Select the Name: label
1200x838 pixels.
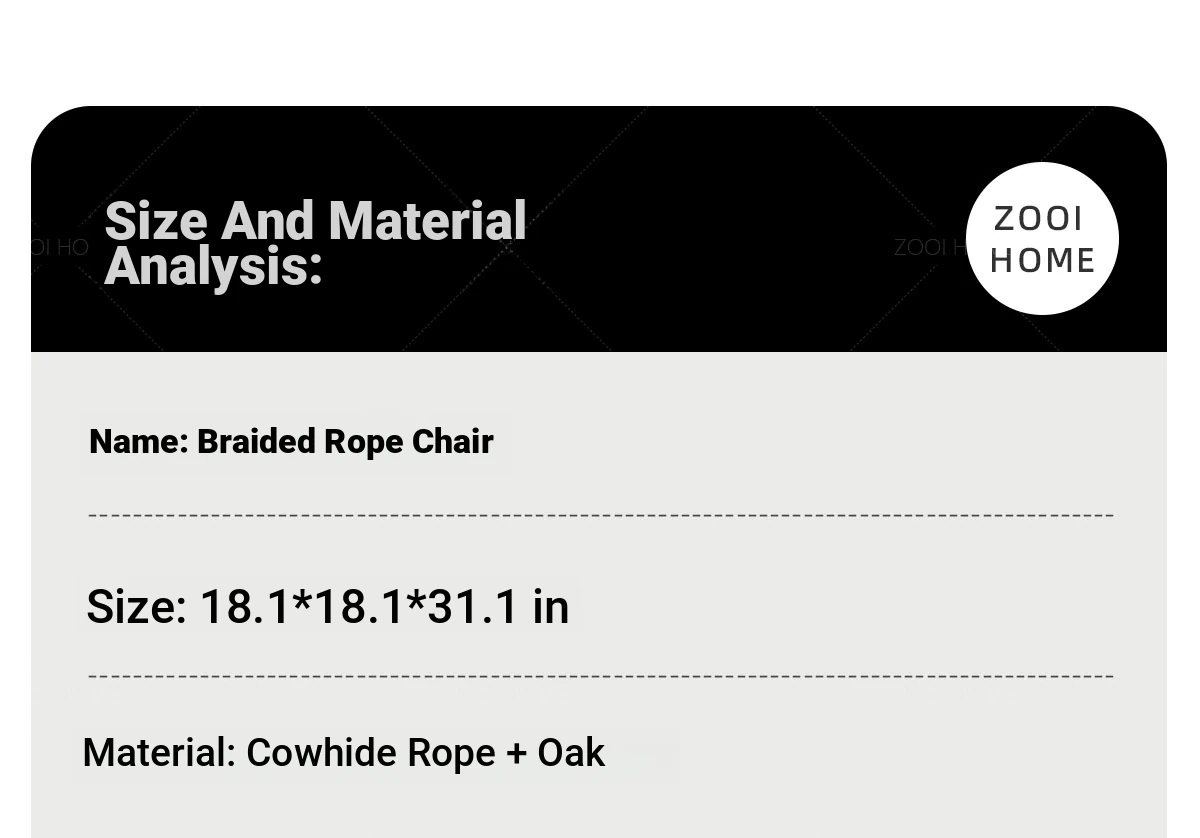[x=139, y=441]
